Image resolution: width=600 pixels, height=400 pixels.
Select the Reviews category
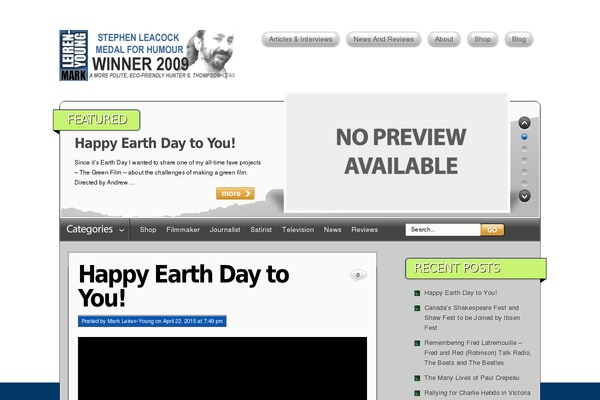pyautogui.click(x=364, y=230)
